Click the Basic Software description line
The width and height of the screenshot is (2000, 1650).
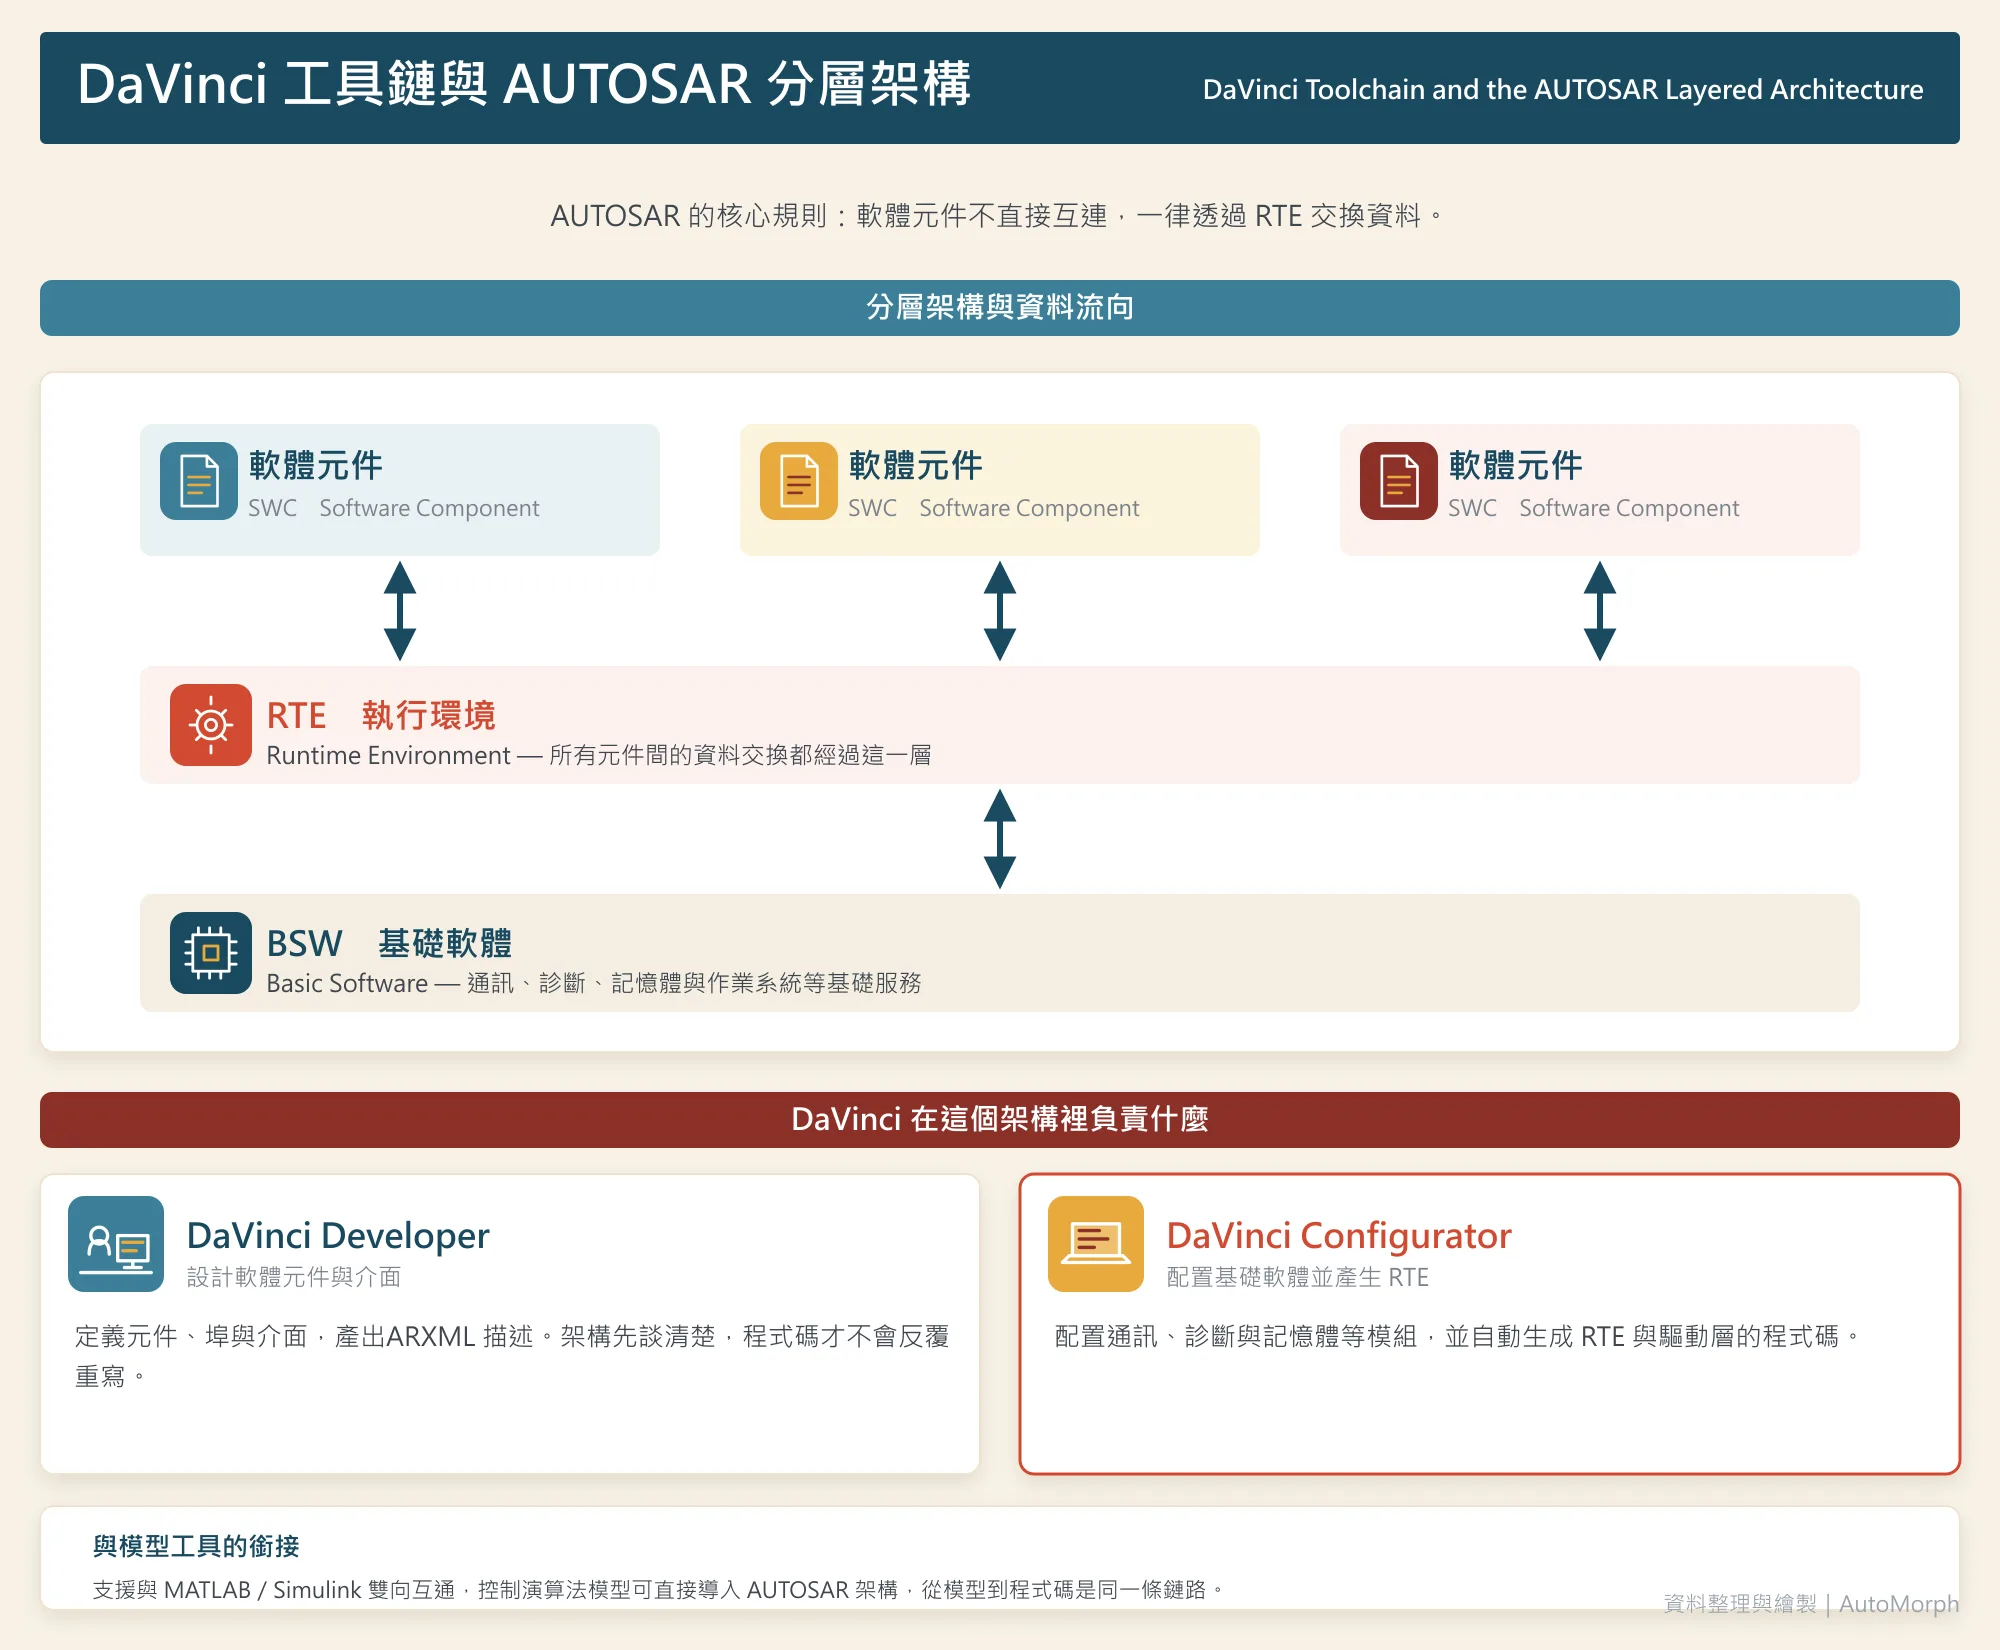click(594, 983)
